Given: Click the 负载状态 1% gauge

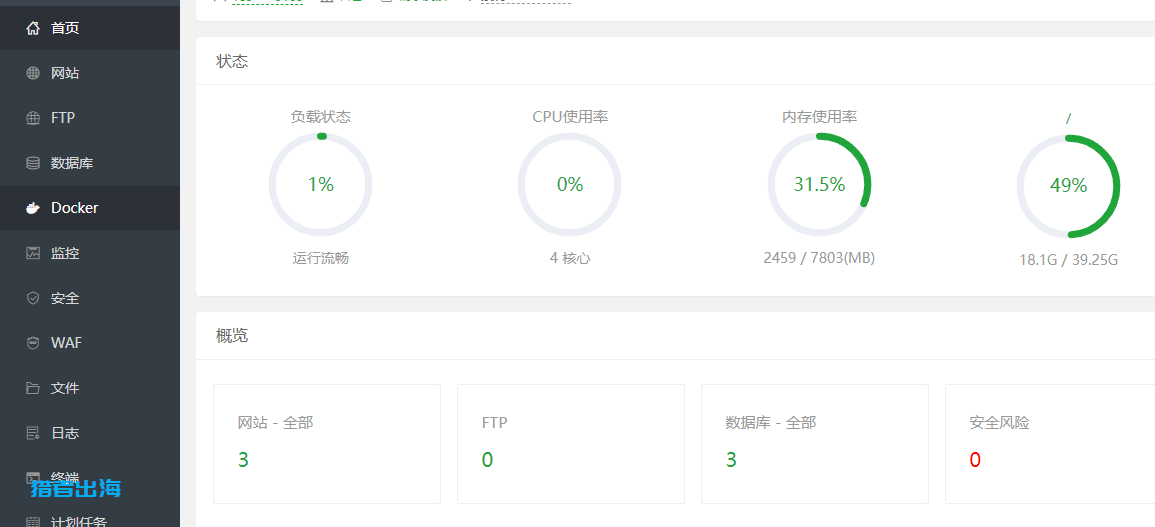Looking at the screenshot, I should pyautogui.click(x=320, y=185).
